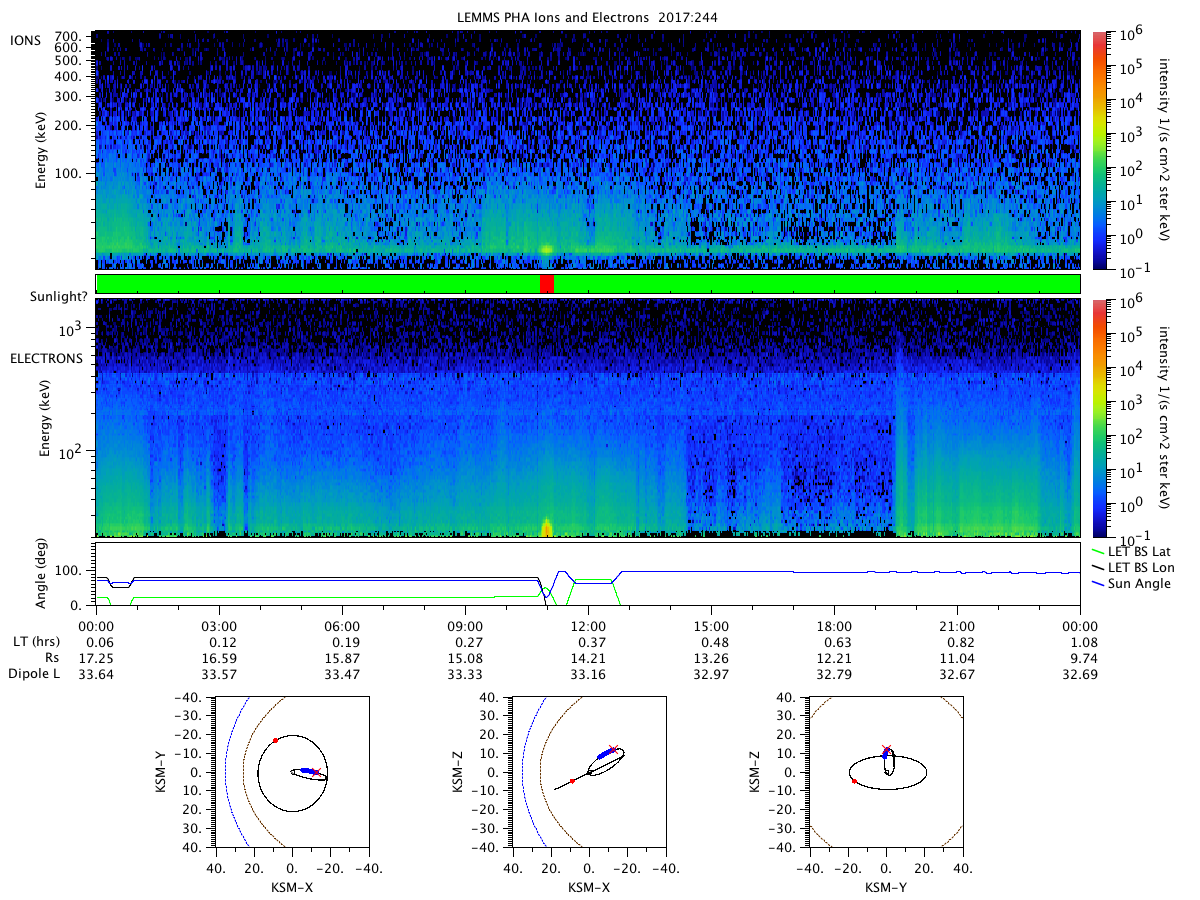
Task: Click the red dot in KSM-X KSM-Y plot
Action: 275,740
